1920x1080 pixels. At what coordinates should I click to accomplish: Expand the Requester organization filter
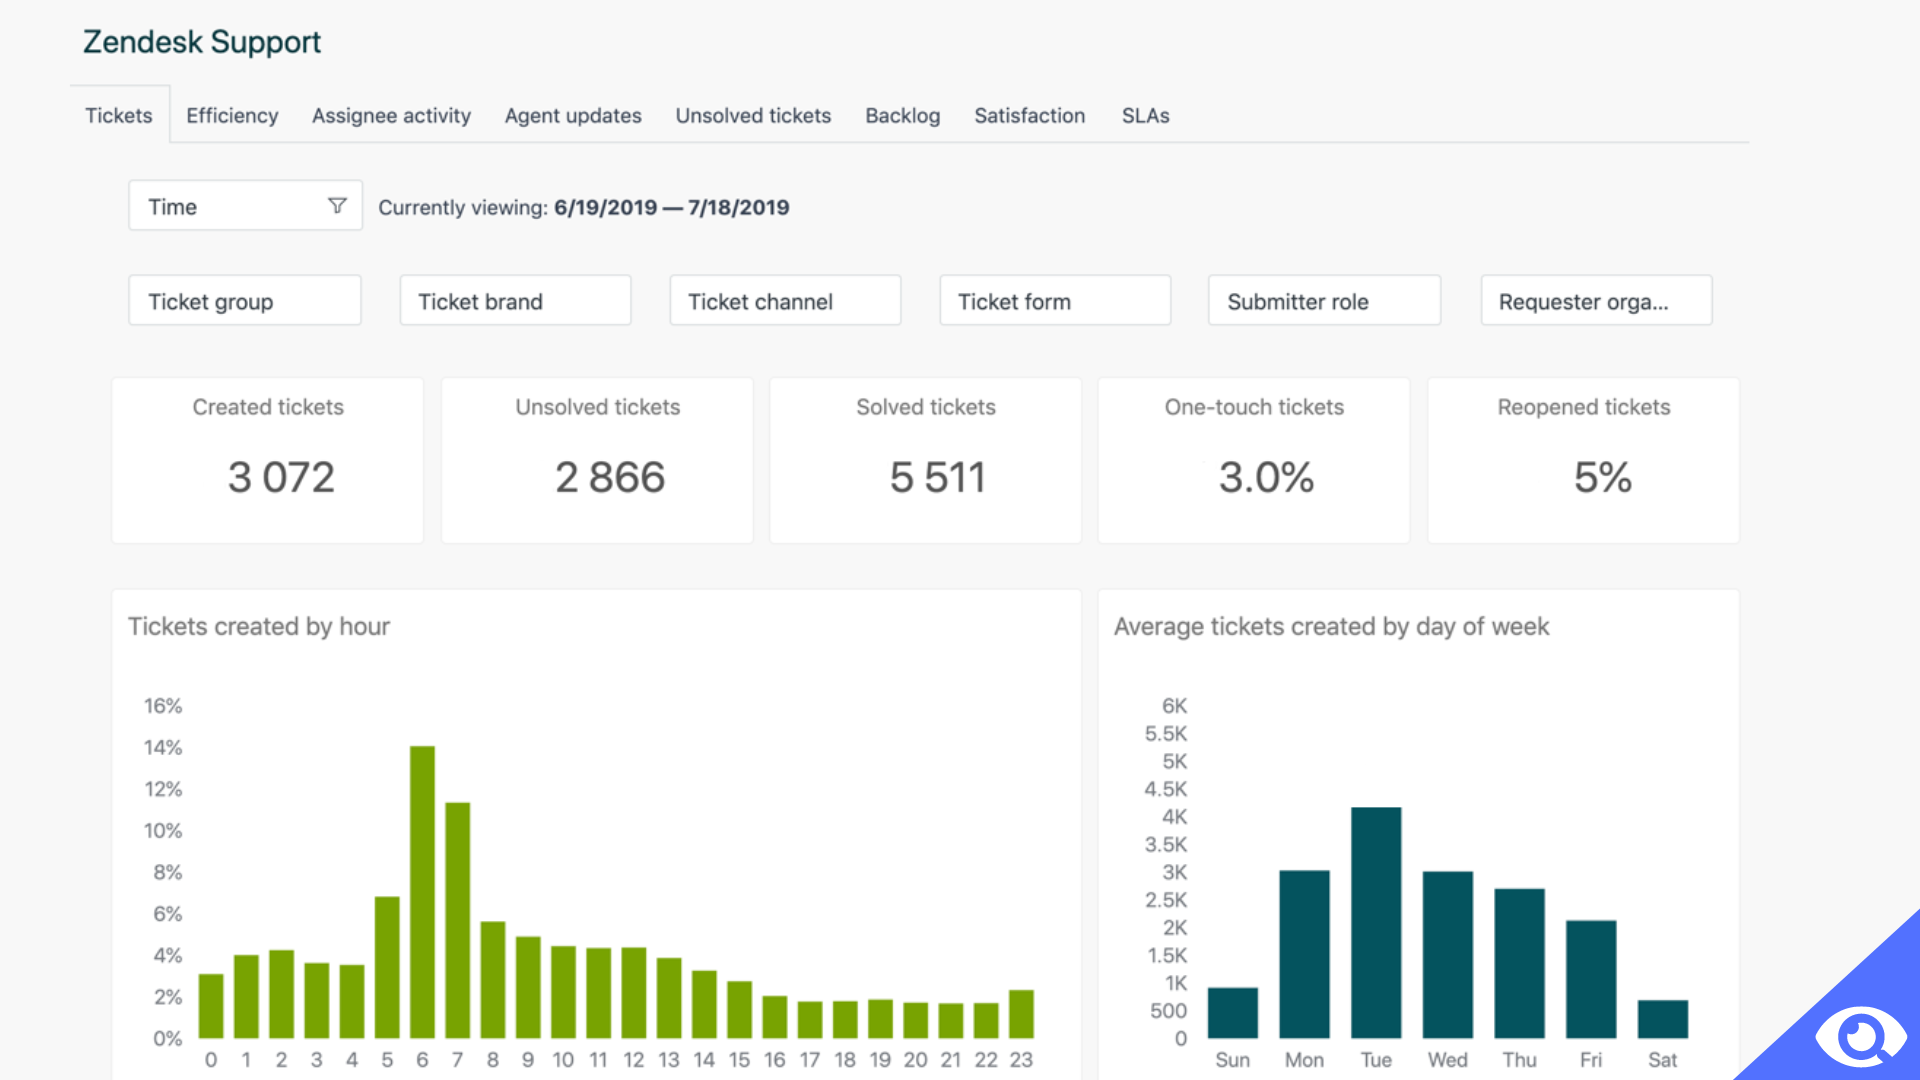click(1596, 301)
